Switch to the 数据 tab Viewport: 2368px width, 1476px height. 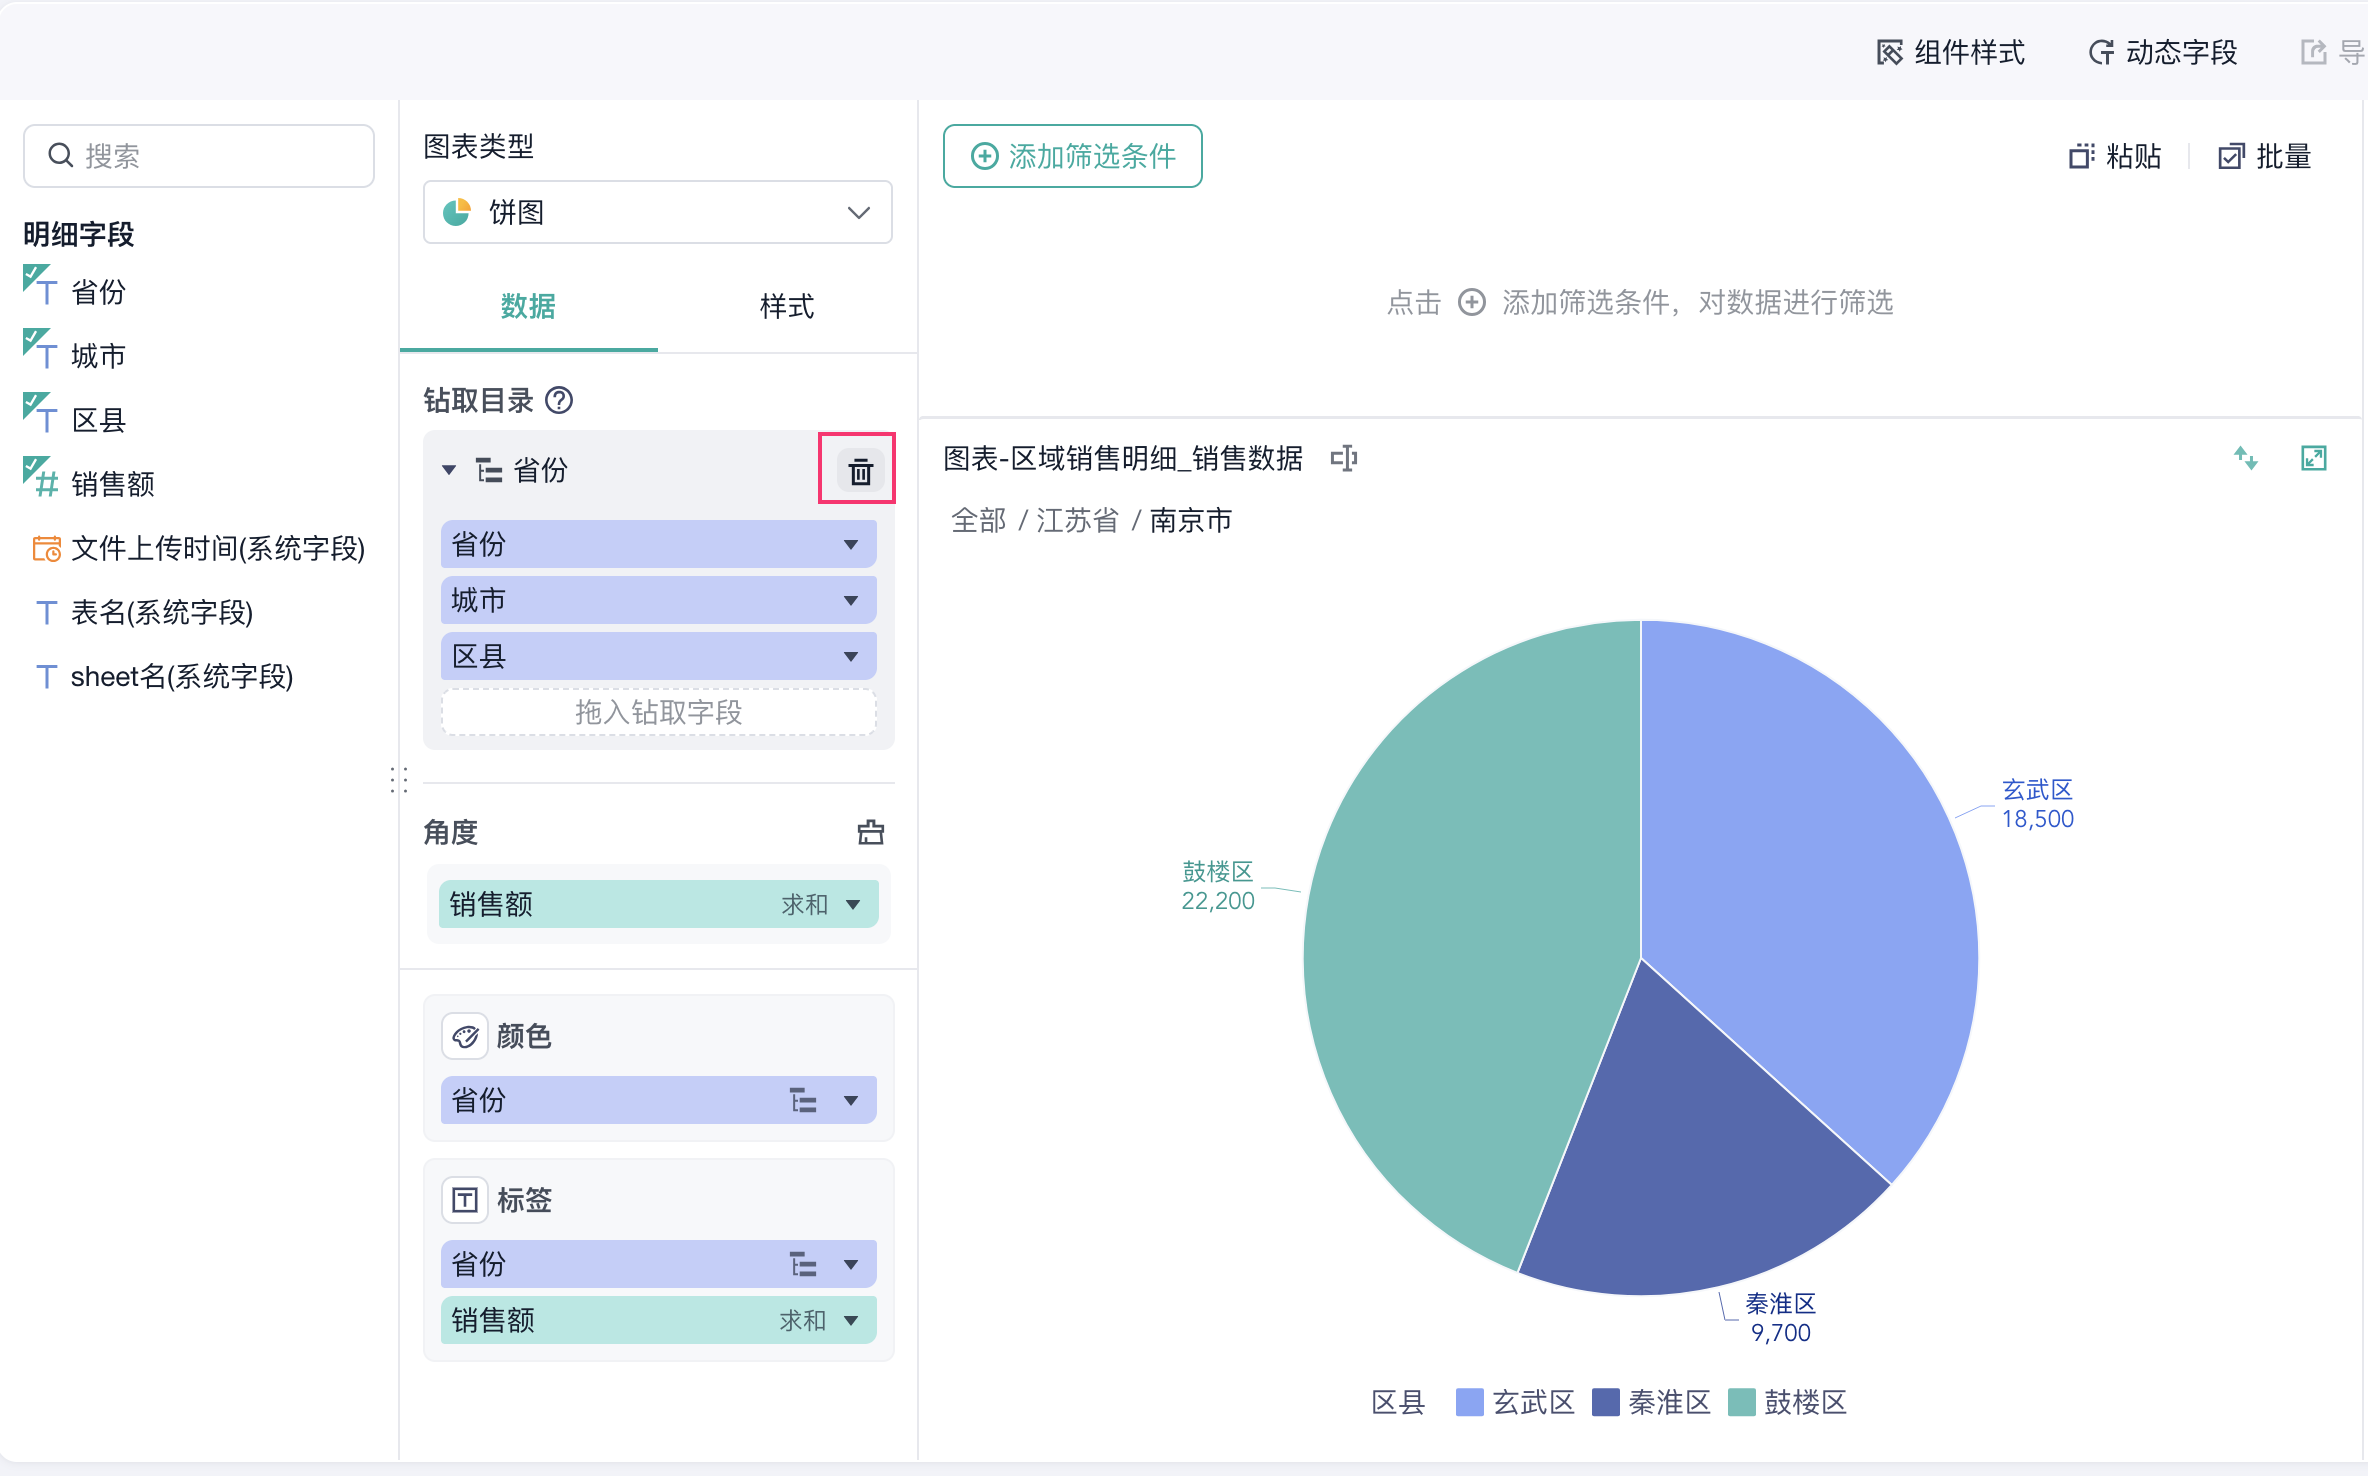pos(528,306)
